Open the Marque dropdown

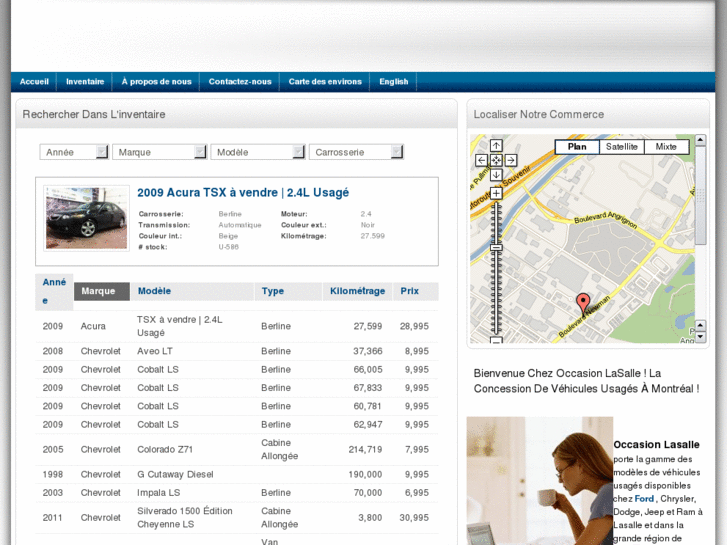159,152
